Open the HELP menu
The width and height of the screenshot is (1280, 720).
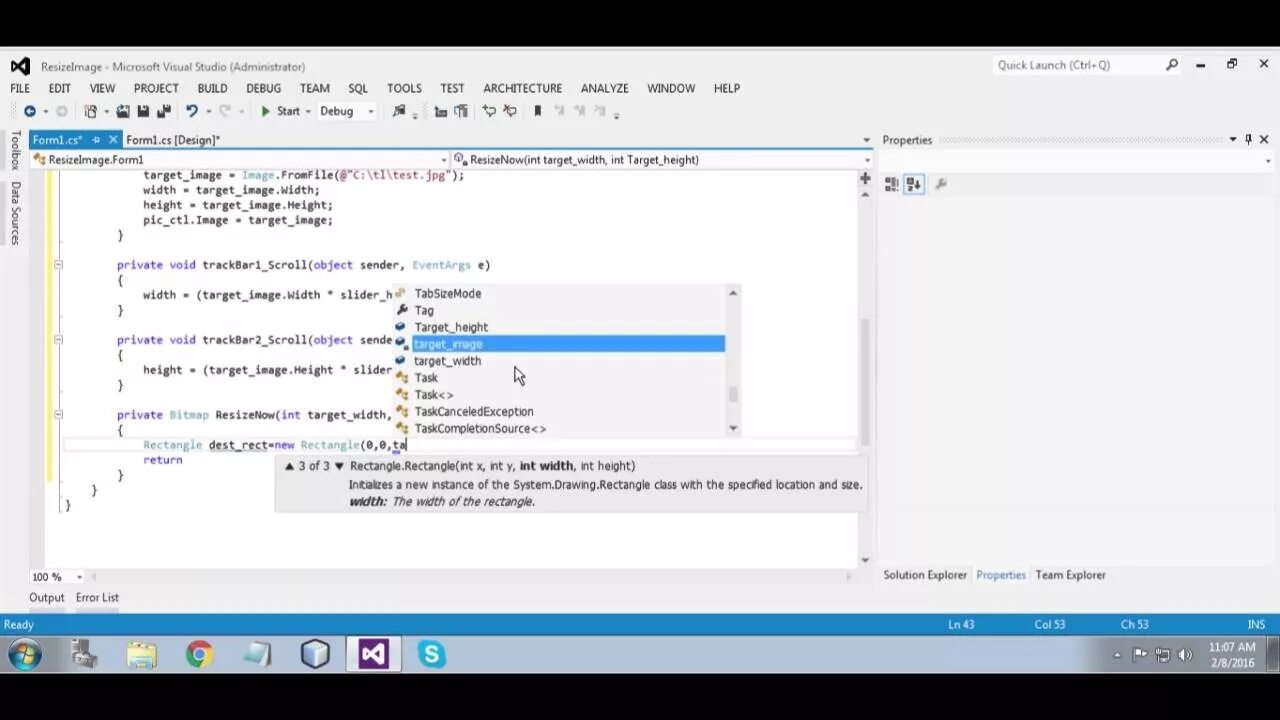point(726,88)
